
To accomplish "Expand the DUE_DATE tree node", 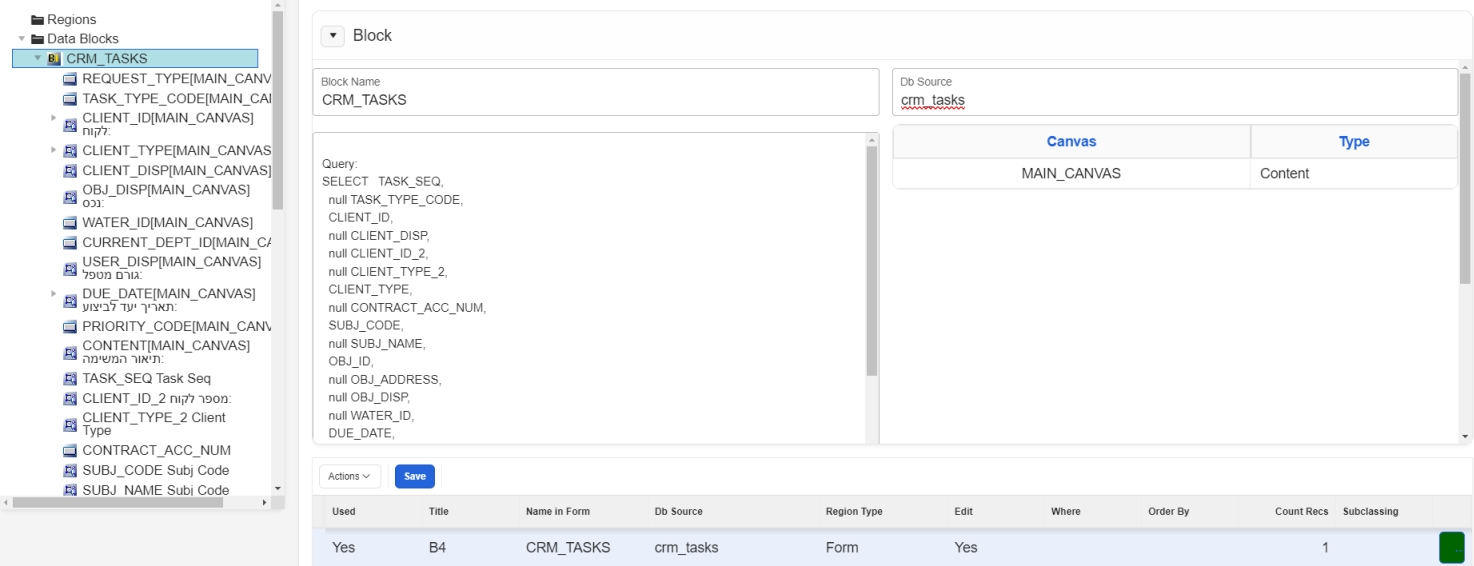I will pyautogui.click(x=54, y=293).
